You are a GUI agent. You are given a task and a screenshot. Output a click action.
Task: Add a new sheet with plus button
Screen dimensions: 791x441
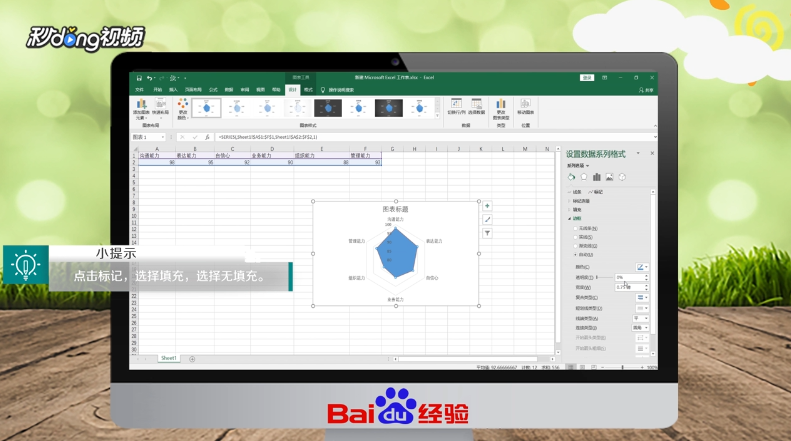(x=192, y=359)
